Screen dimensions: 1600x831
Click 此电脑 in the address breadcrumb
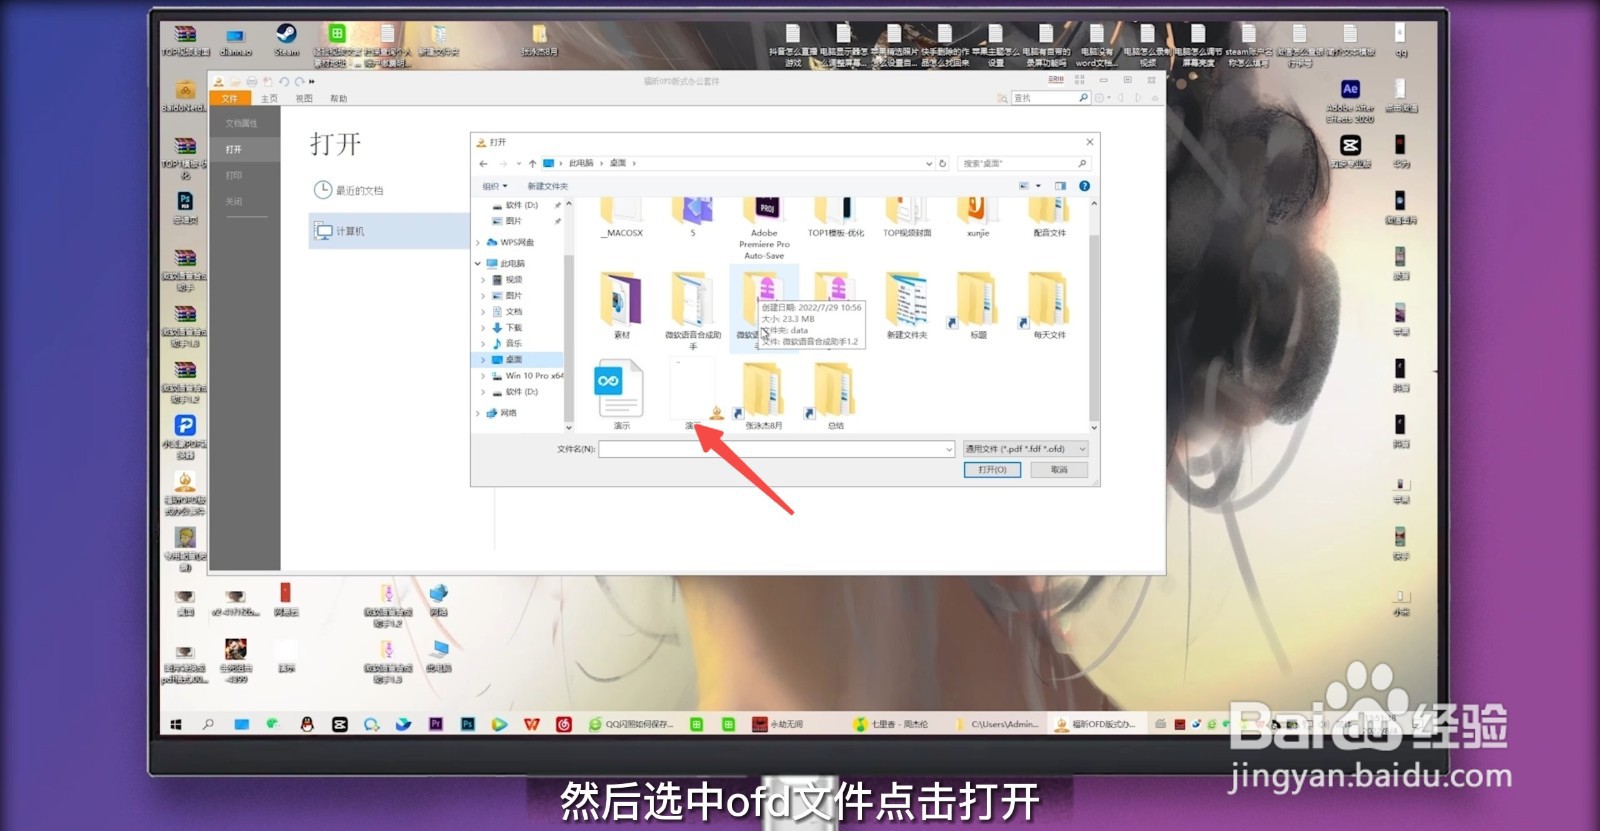click(x=581, y=163)
